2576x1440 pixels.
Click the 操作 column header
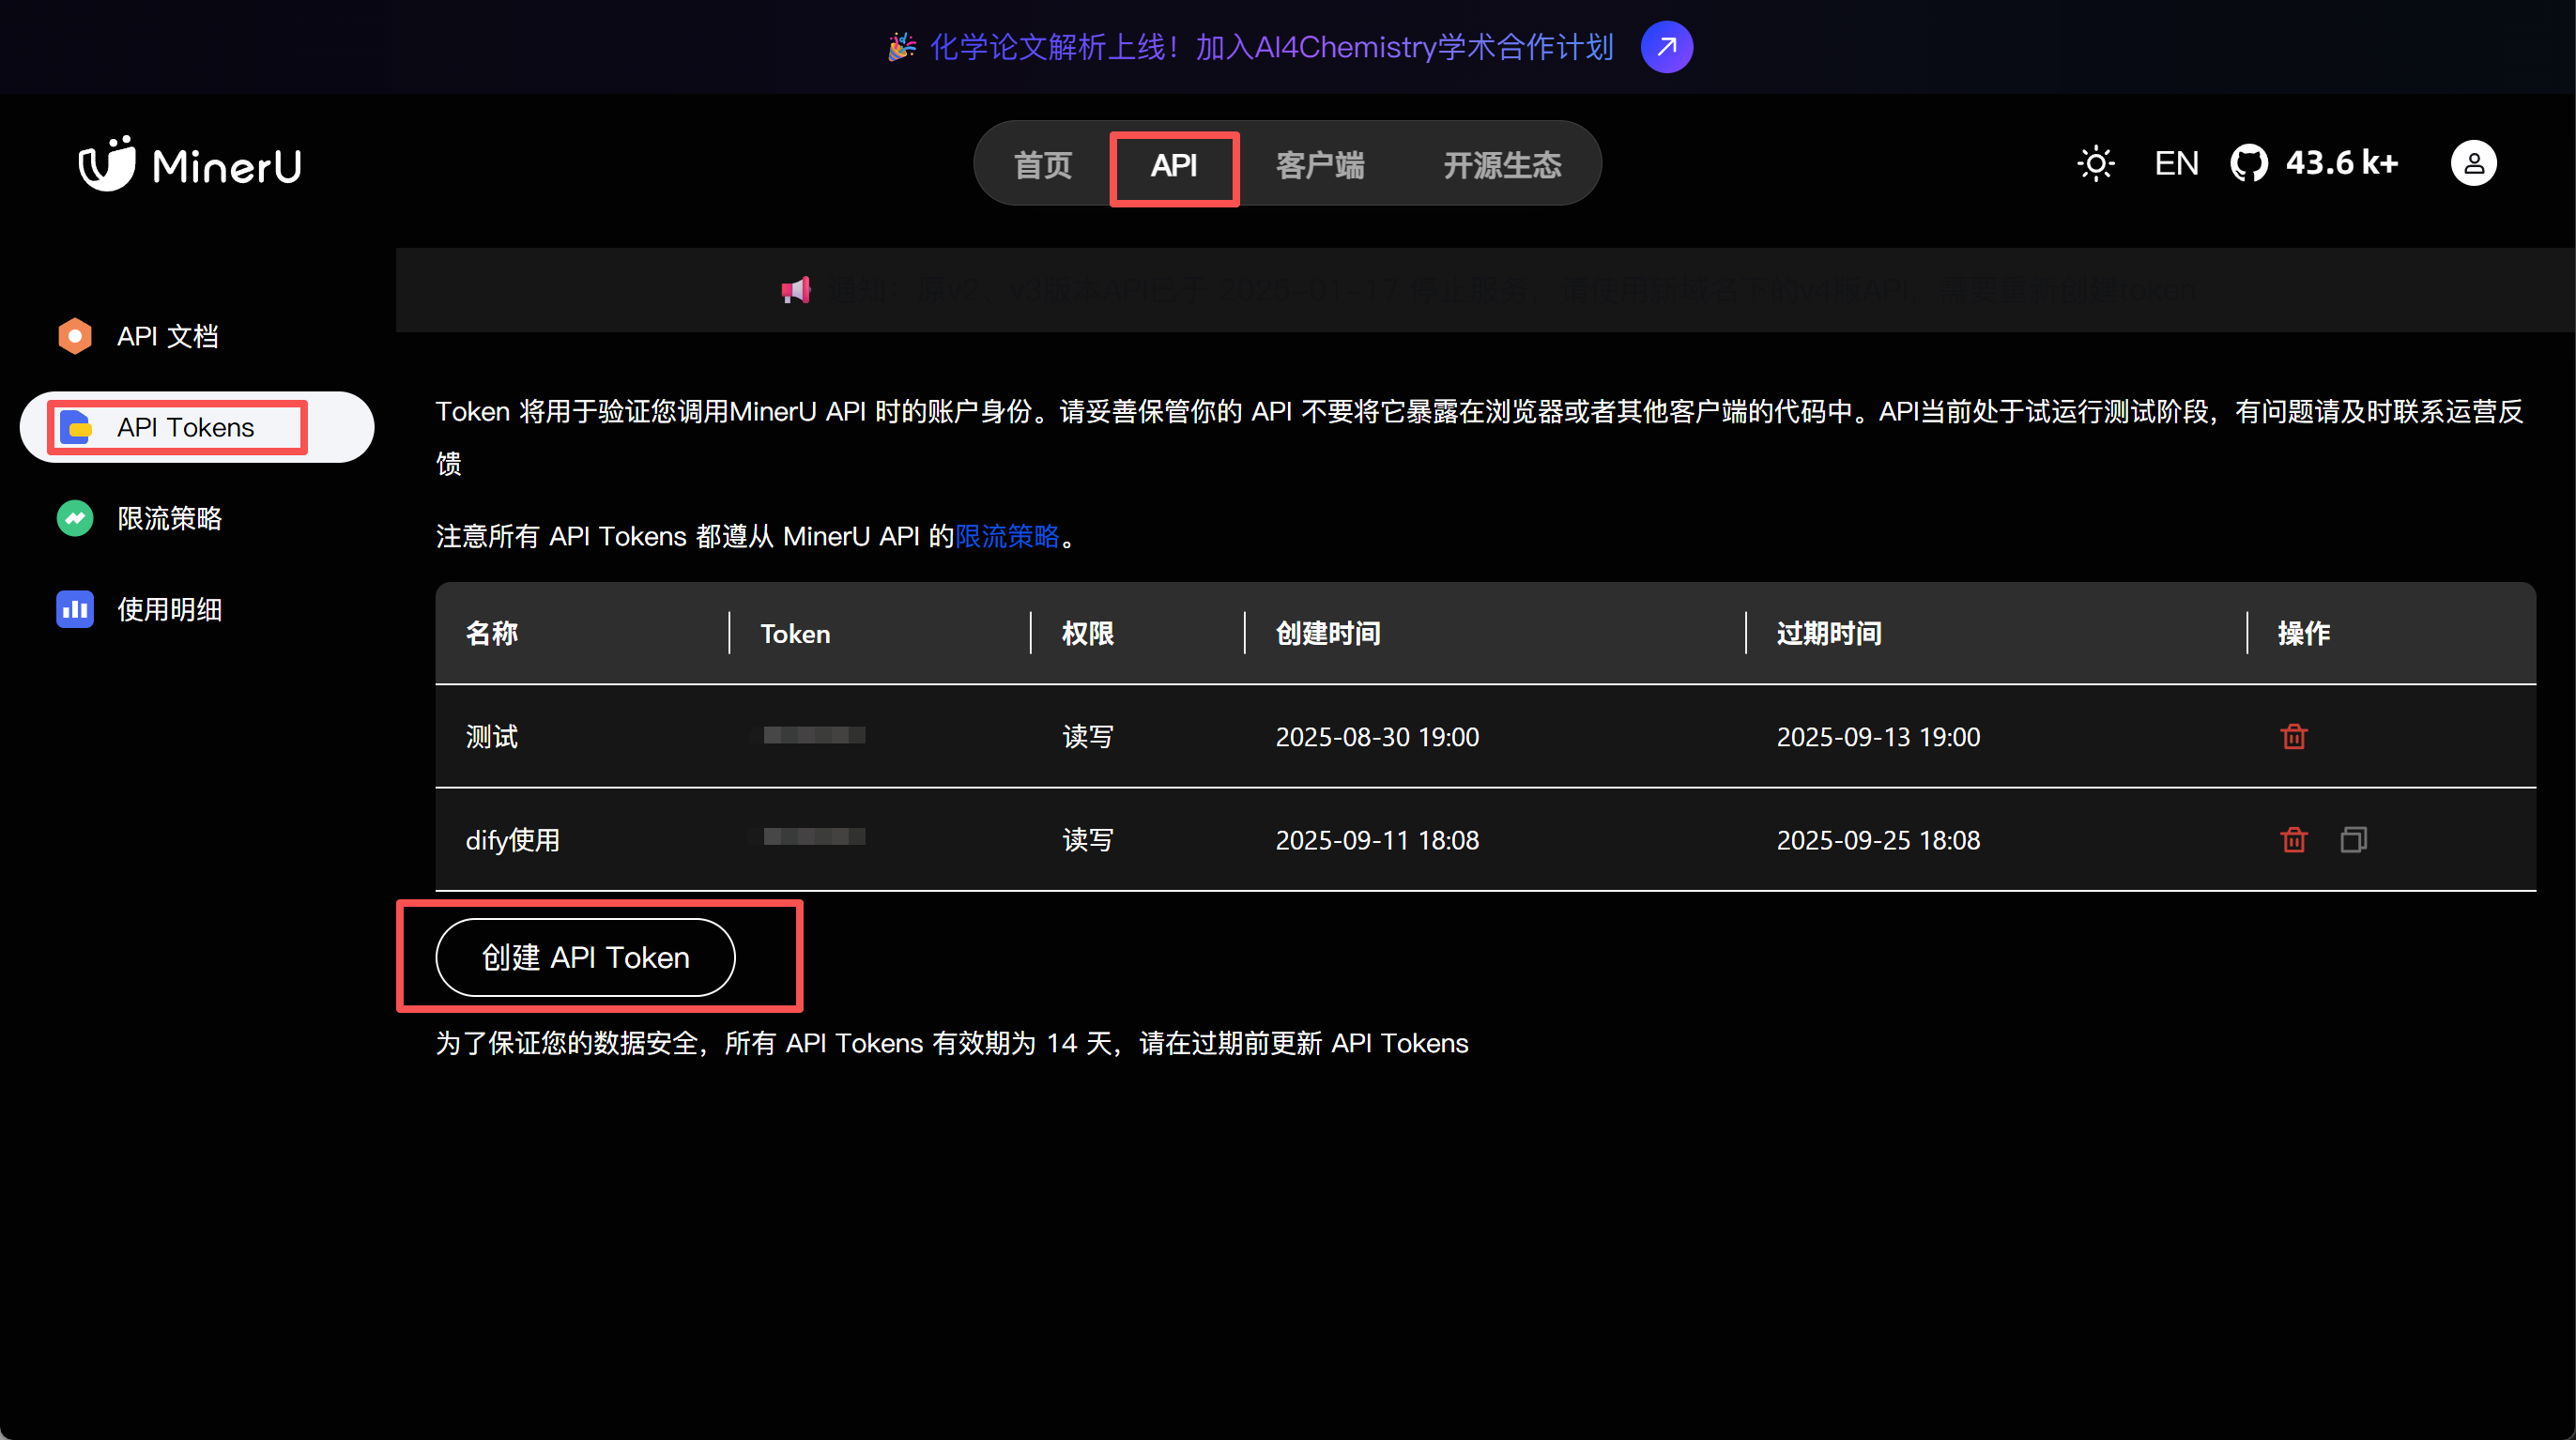pos(2303,633)
